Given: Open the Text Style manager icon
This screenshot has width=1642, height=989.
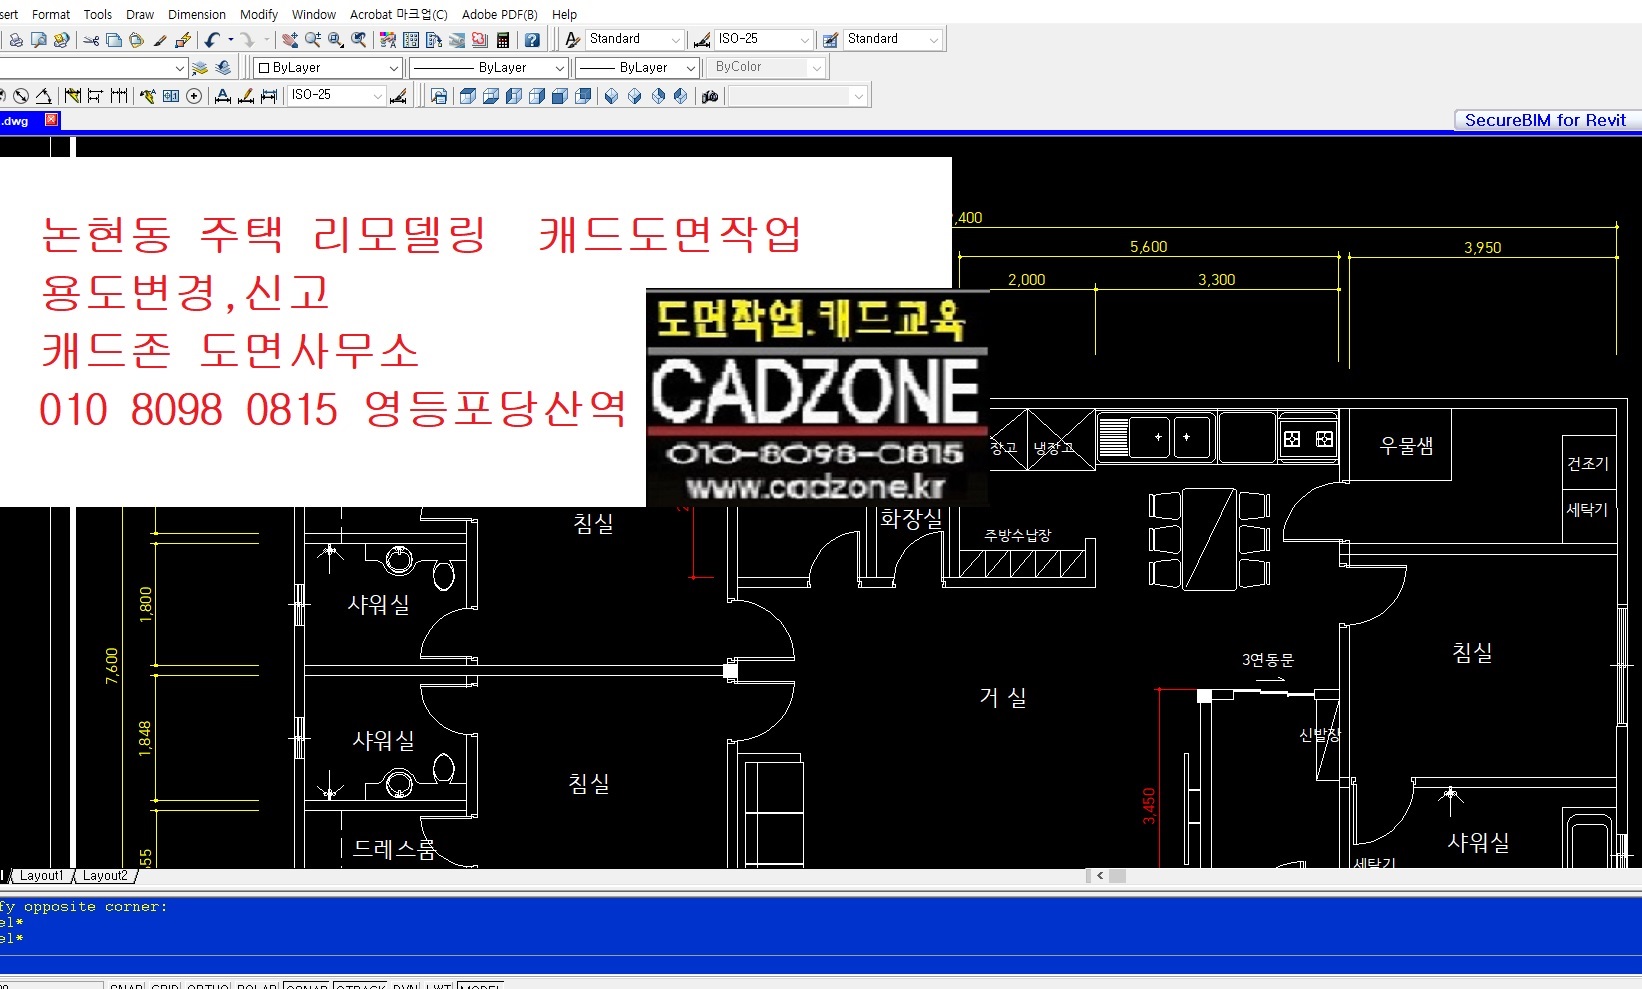Looking at the screenshot, I should click(573, 39).
